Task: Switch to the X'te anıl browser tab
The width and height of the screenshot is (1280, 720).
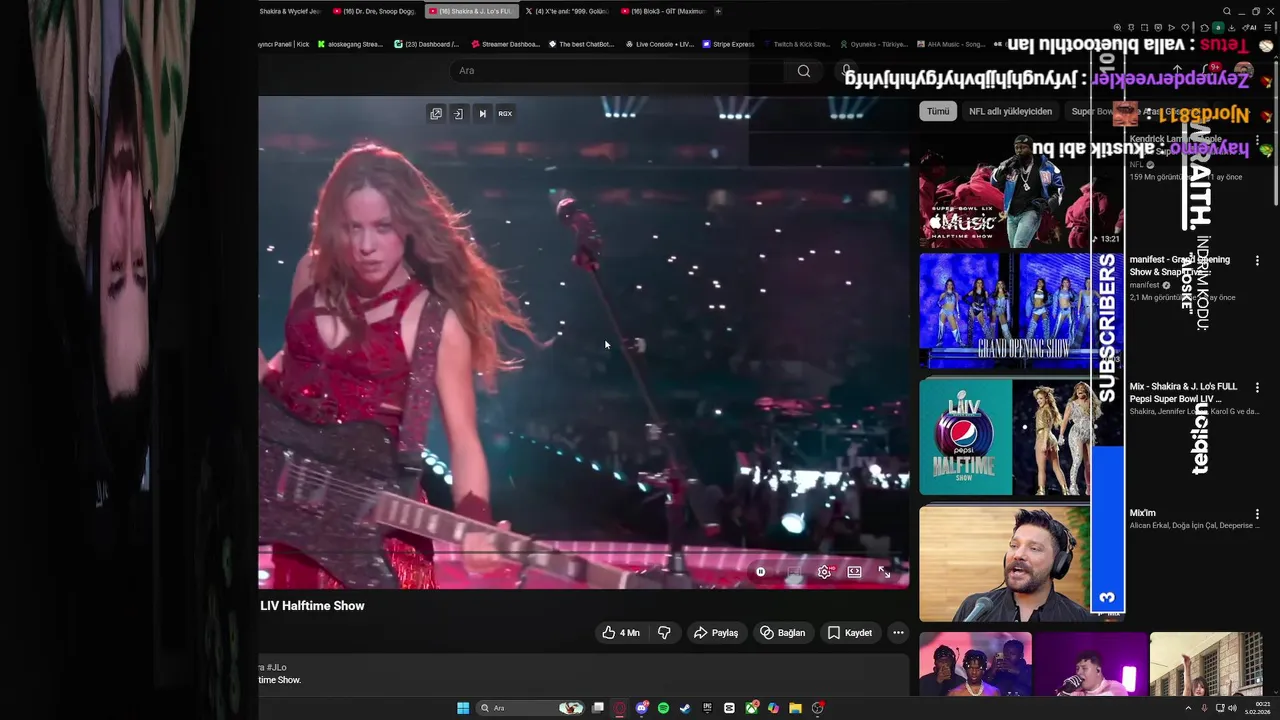Action: 566,11
